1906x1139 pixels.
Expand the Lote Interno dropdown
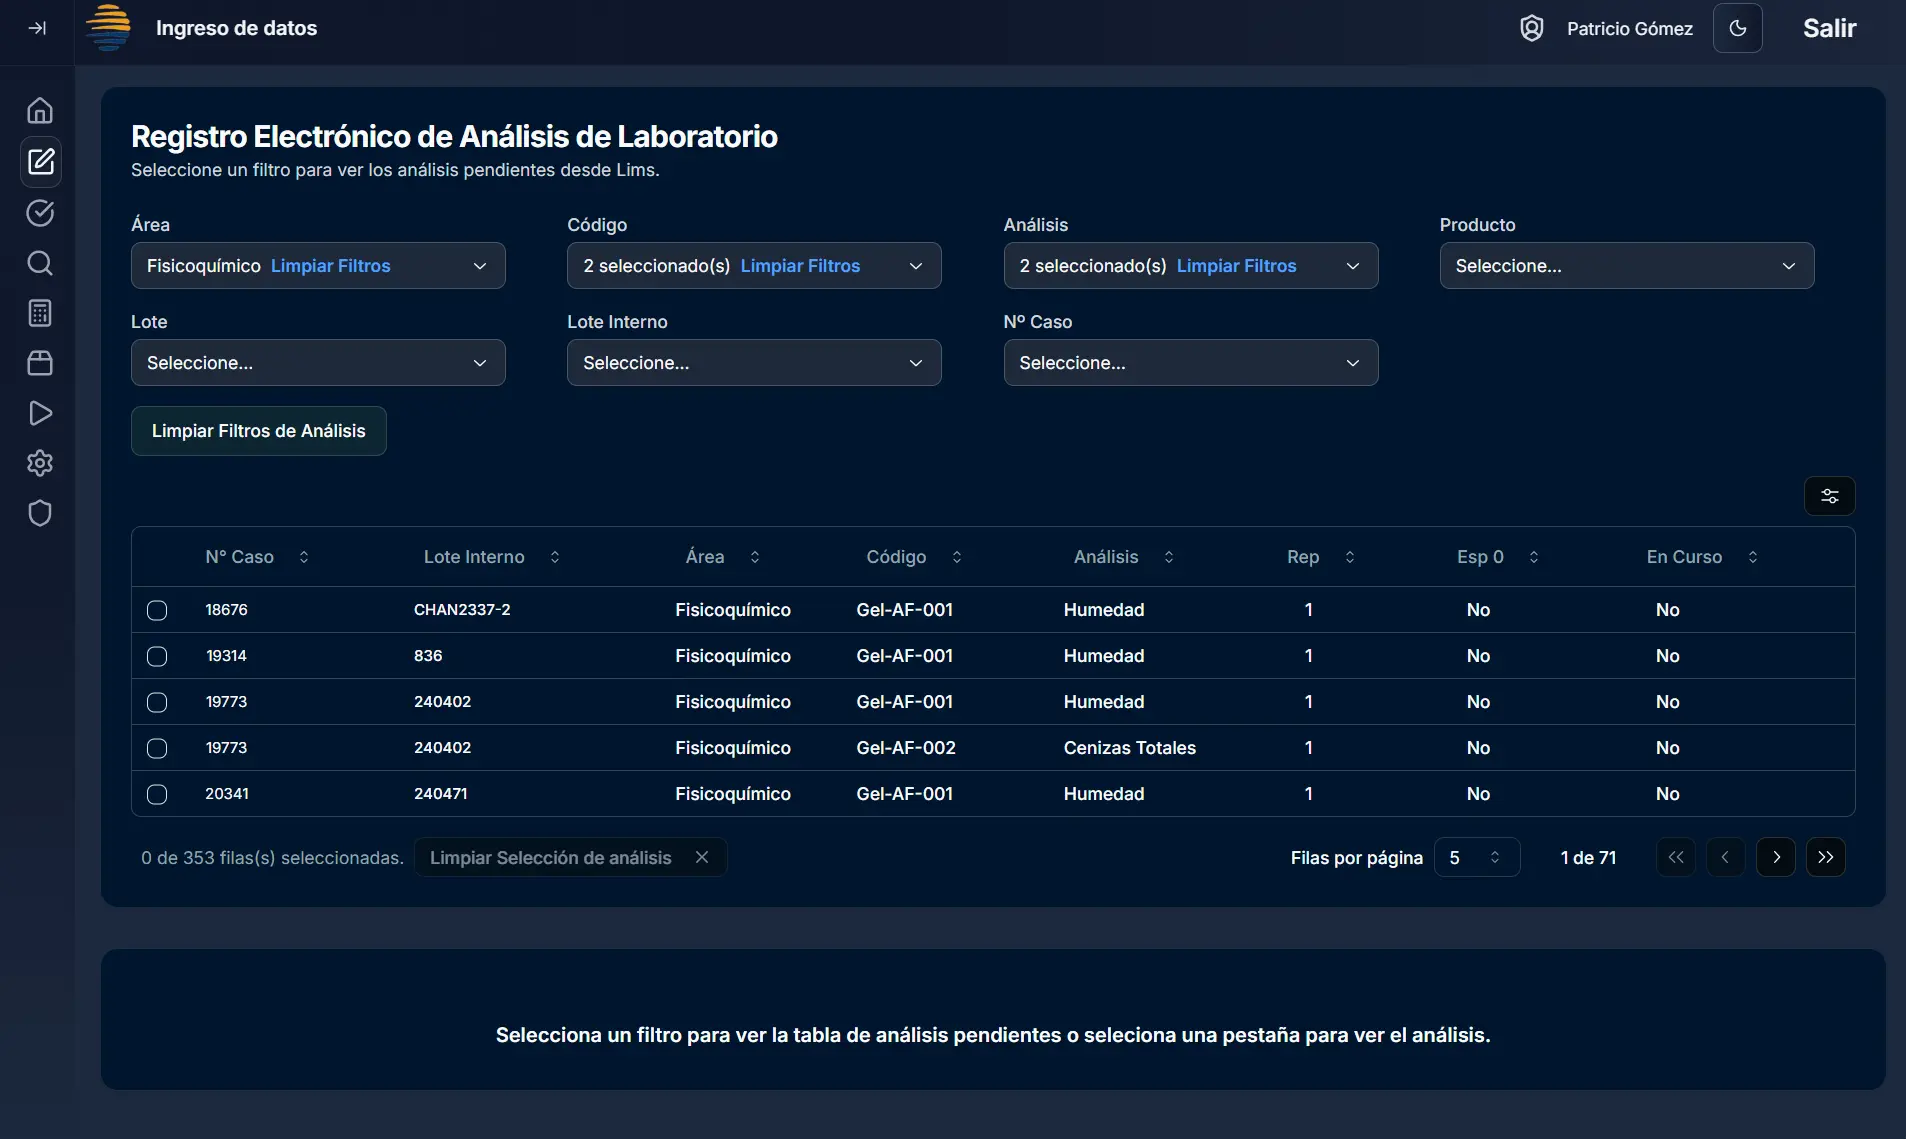tap(753, 362)
